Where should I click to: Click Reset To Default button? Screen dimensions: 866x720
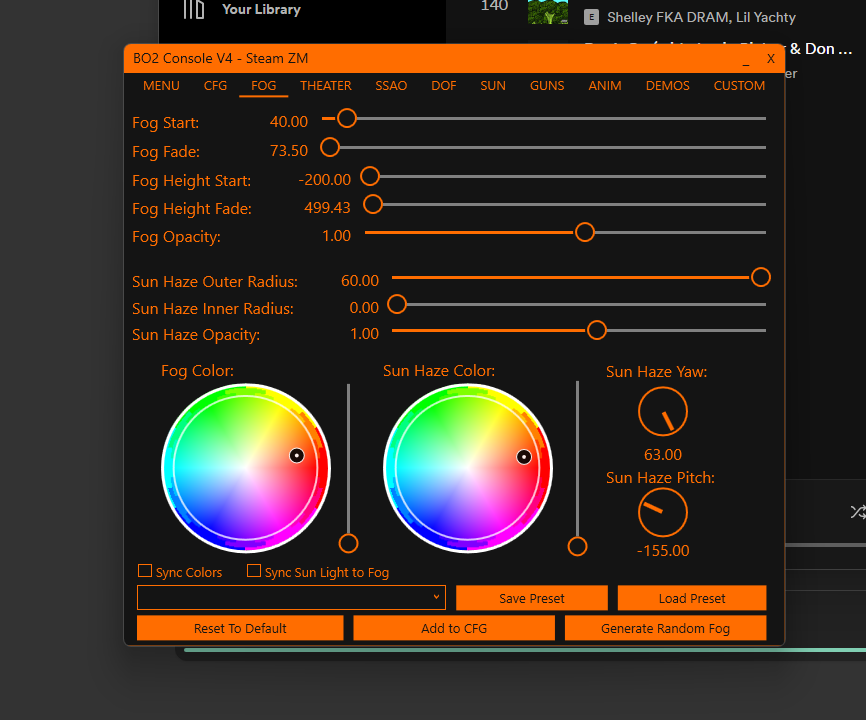(240, 628)
